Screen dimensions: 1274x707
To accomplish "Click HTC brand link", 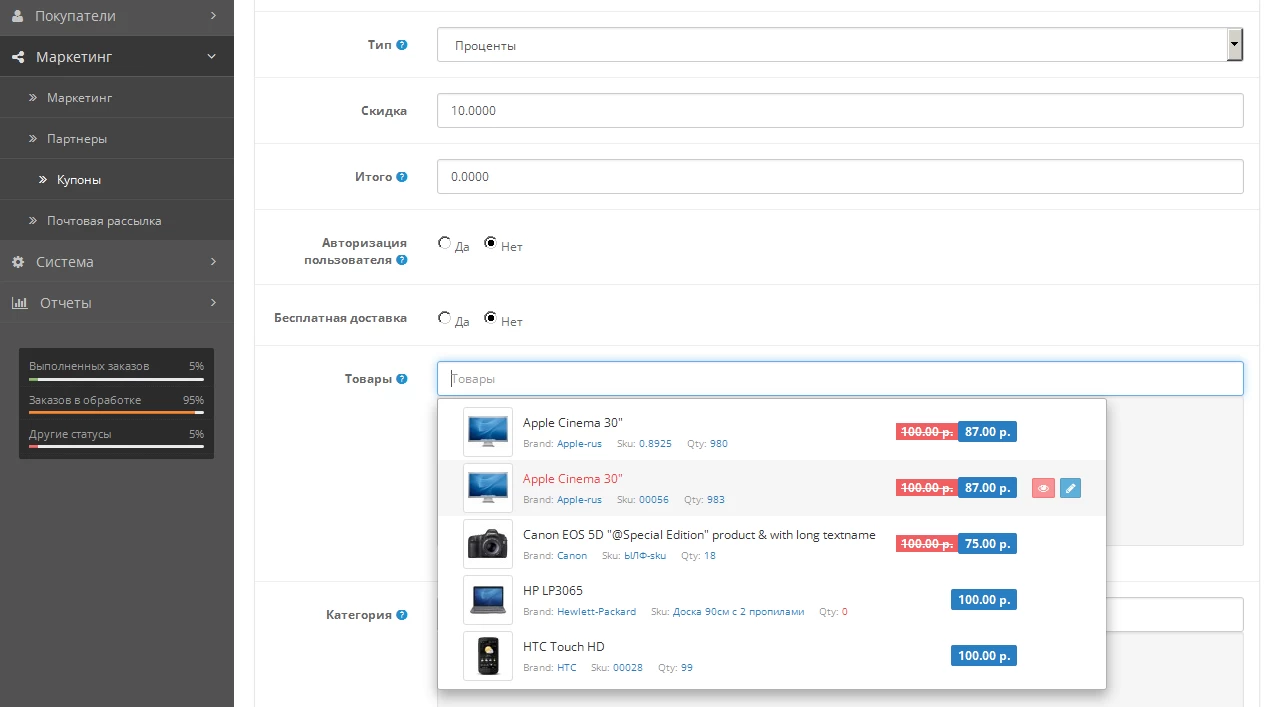I will click(567, 668).
